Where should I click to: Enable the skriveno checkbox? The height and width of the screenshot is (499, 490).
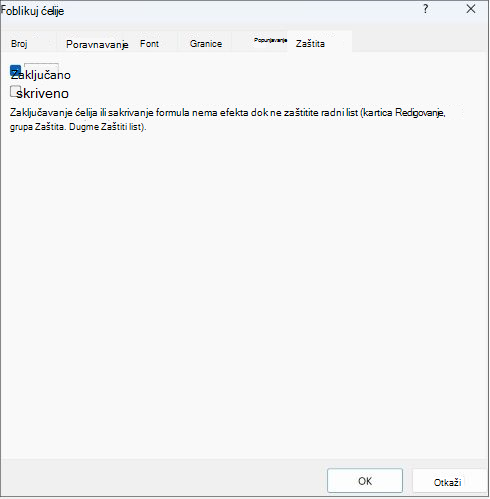pyautogui.click(x=15, y=91)
